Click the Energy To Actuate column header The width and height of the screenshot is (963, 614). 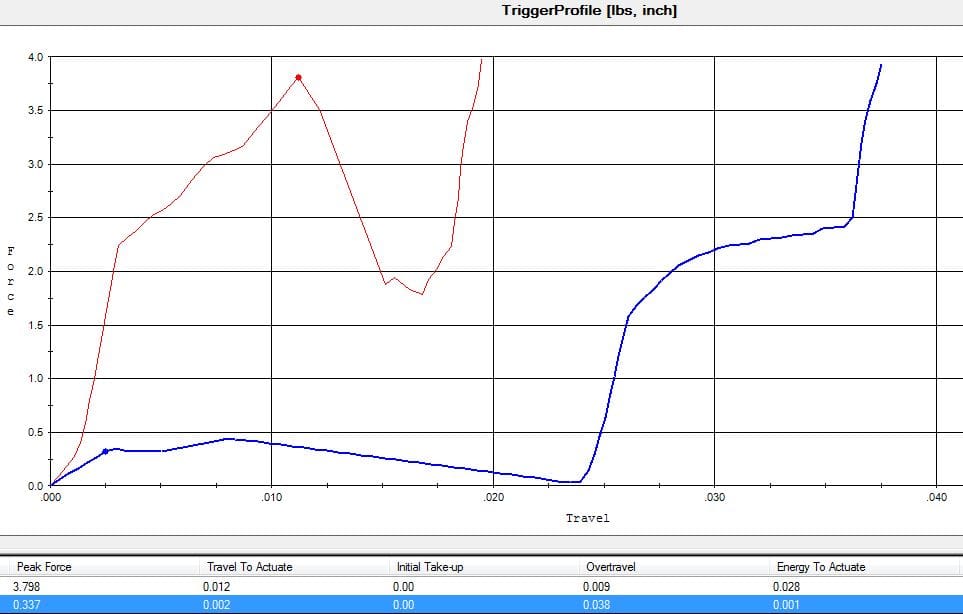(820, 567)
